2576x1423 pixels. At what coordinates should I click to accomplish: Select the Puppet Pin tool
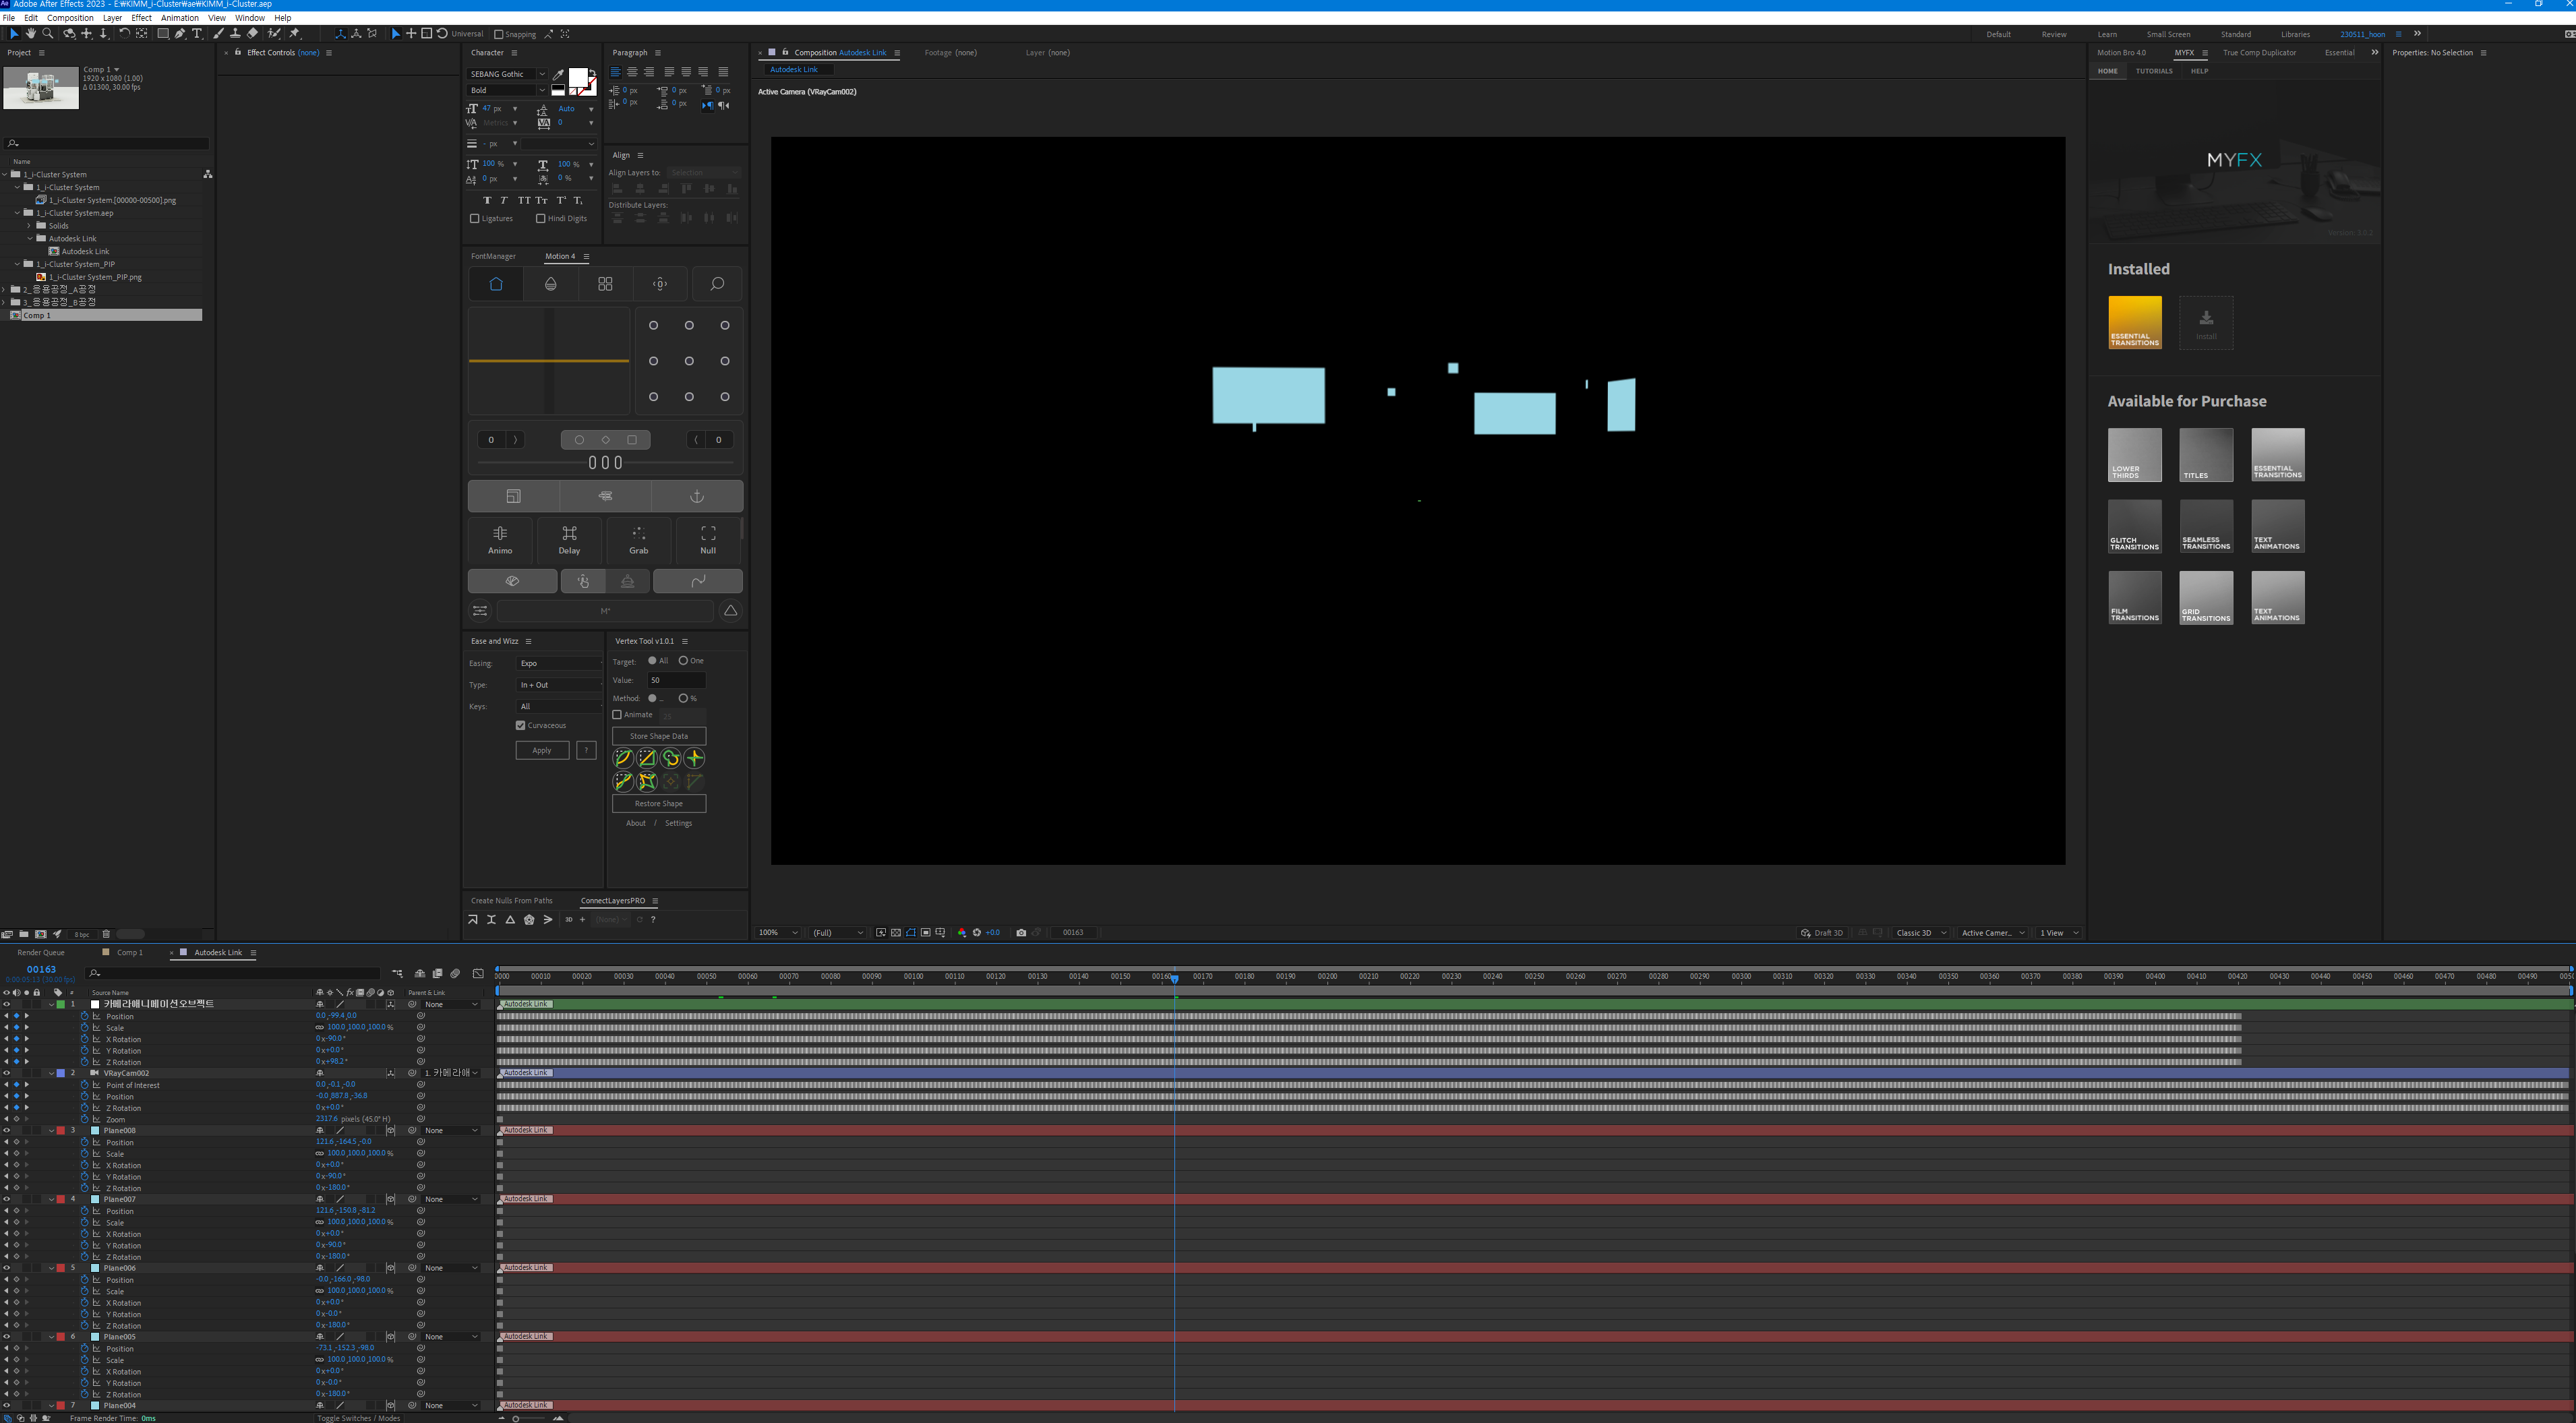[294, 34]
